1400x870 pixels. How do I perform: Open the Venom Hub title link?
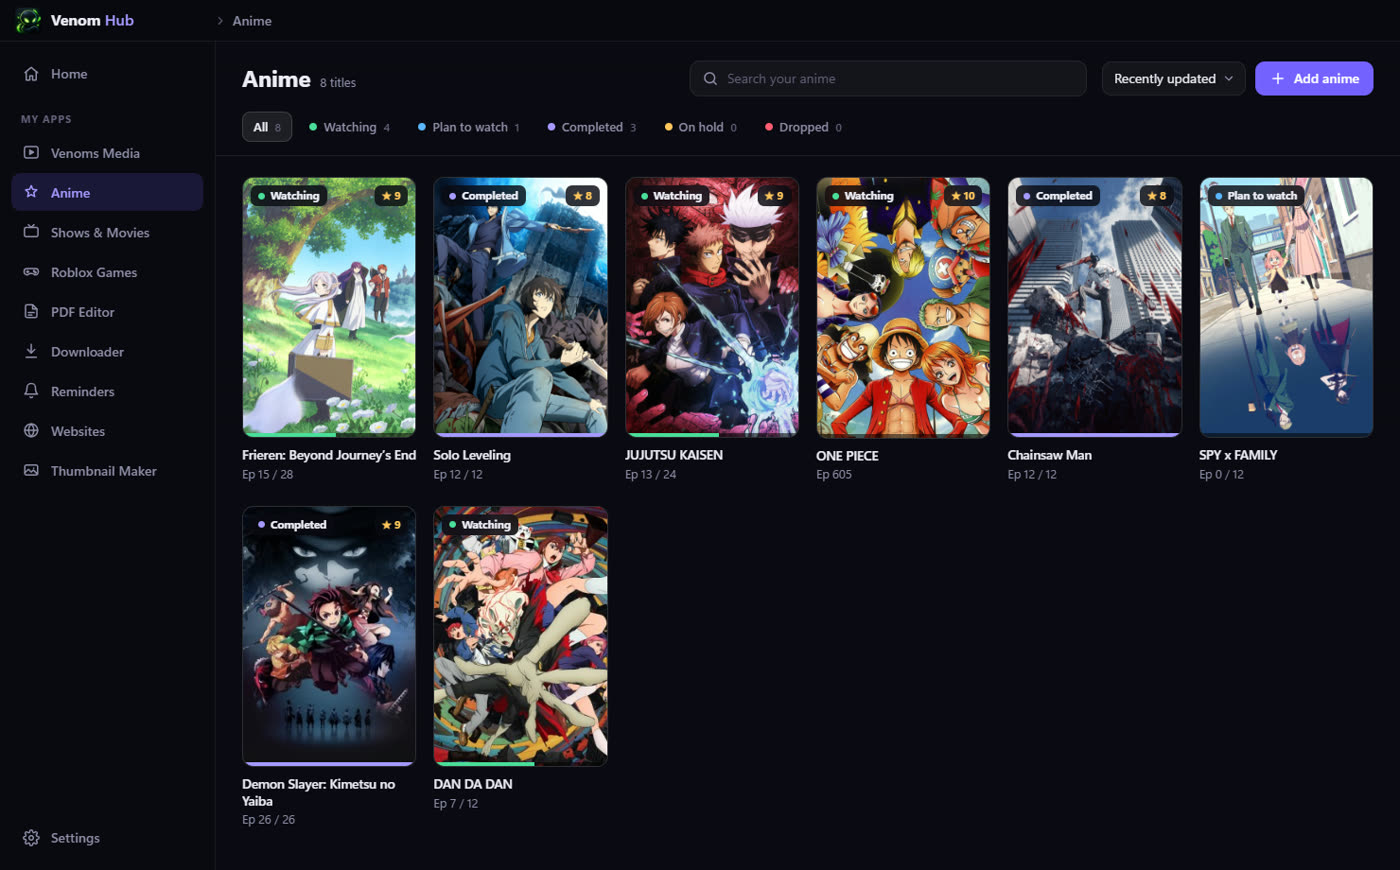tap(92, 20)
